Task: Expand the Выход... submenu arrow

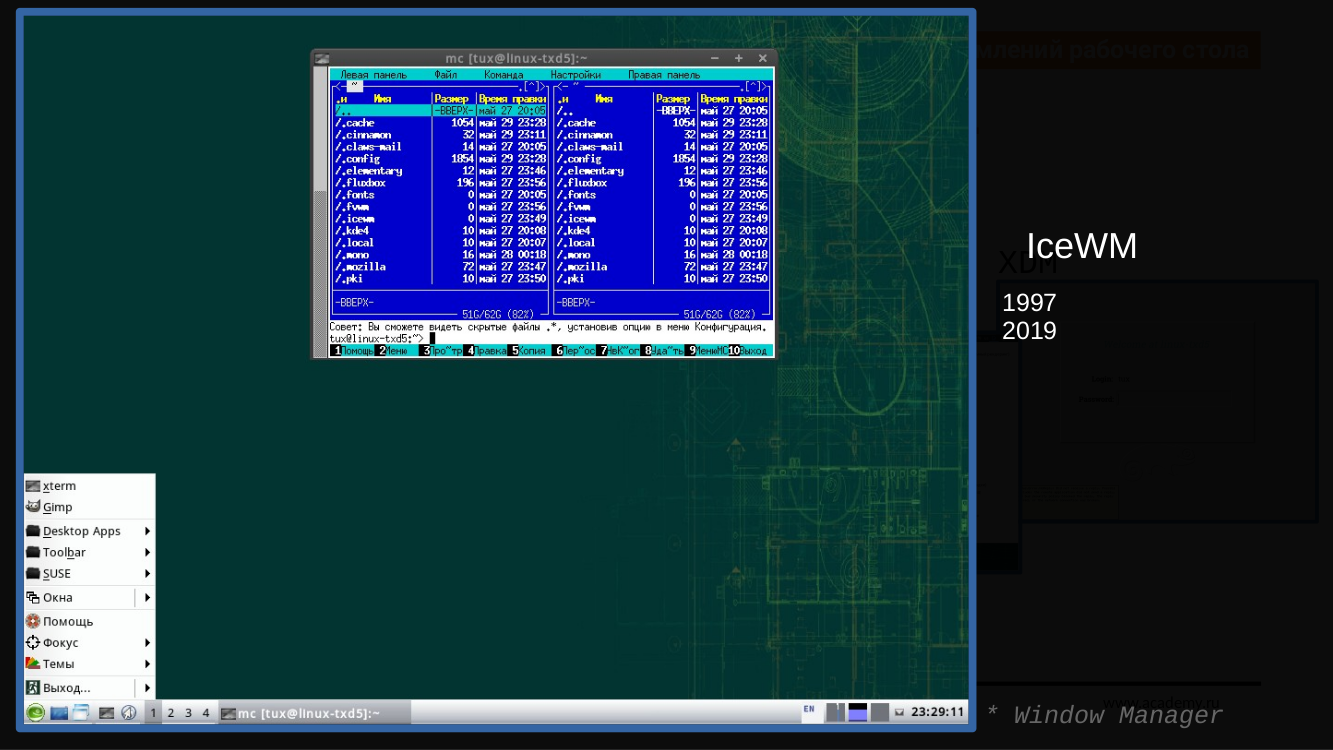Action: tap(147, 688)
